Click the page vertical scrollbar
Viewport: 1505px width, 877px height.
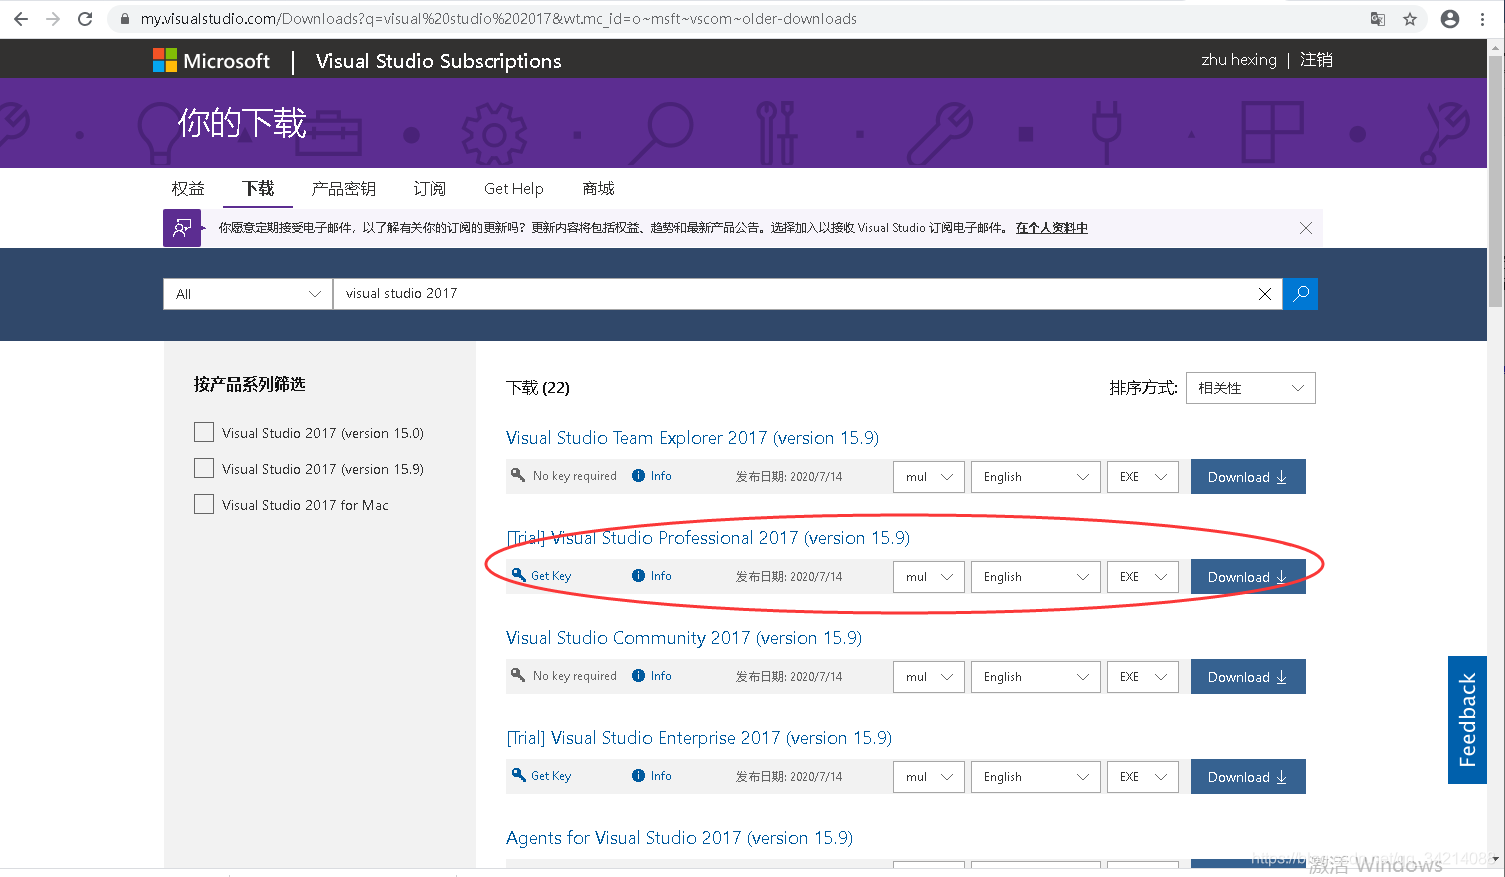pos(1496,180)
